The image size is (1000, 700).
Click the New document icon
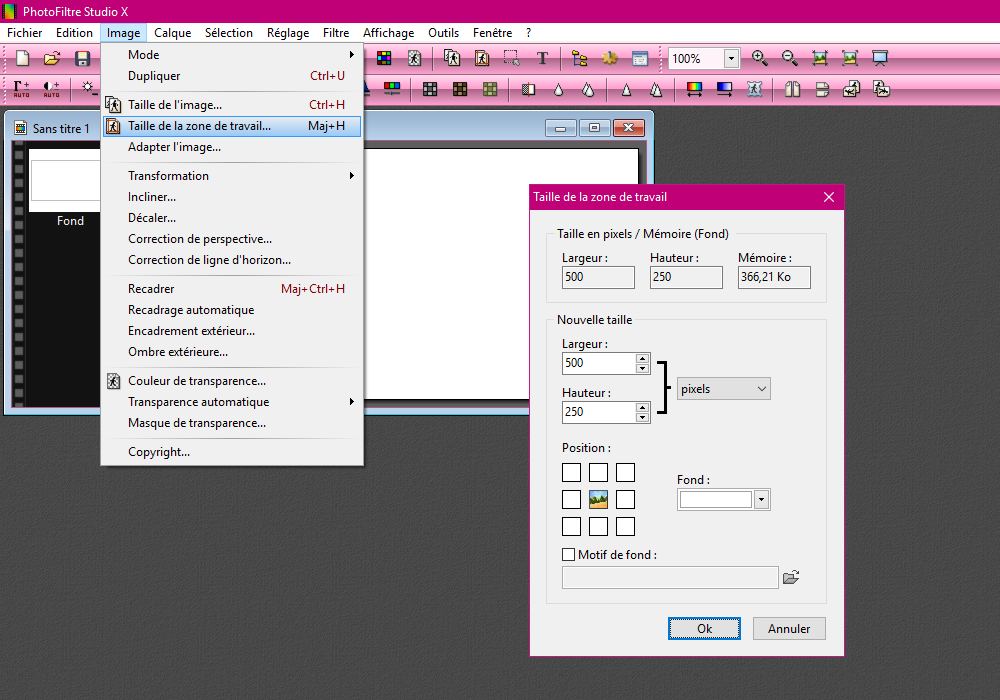pyautogui.click(x=22, y=59)
